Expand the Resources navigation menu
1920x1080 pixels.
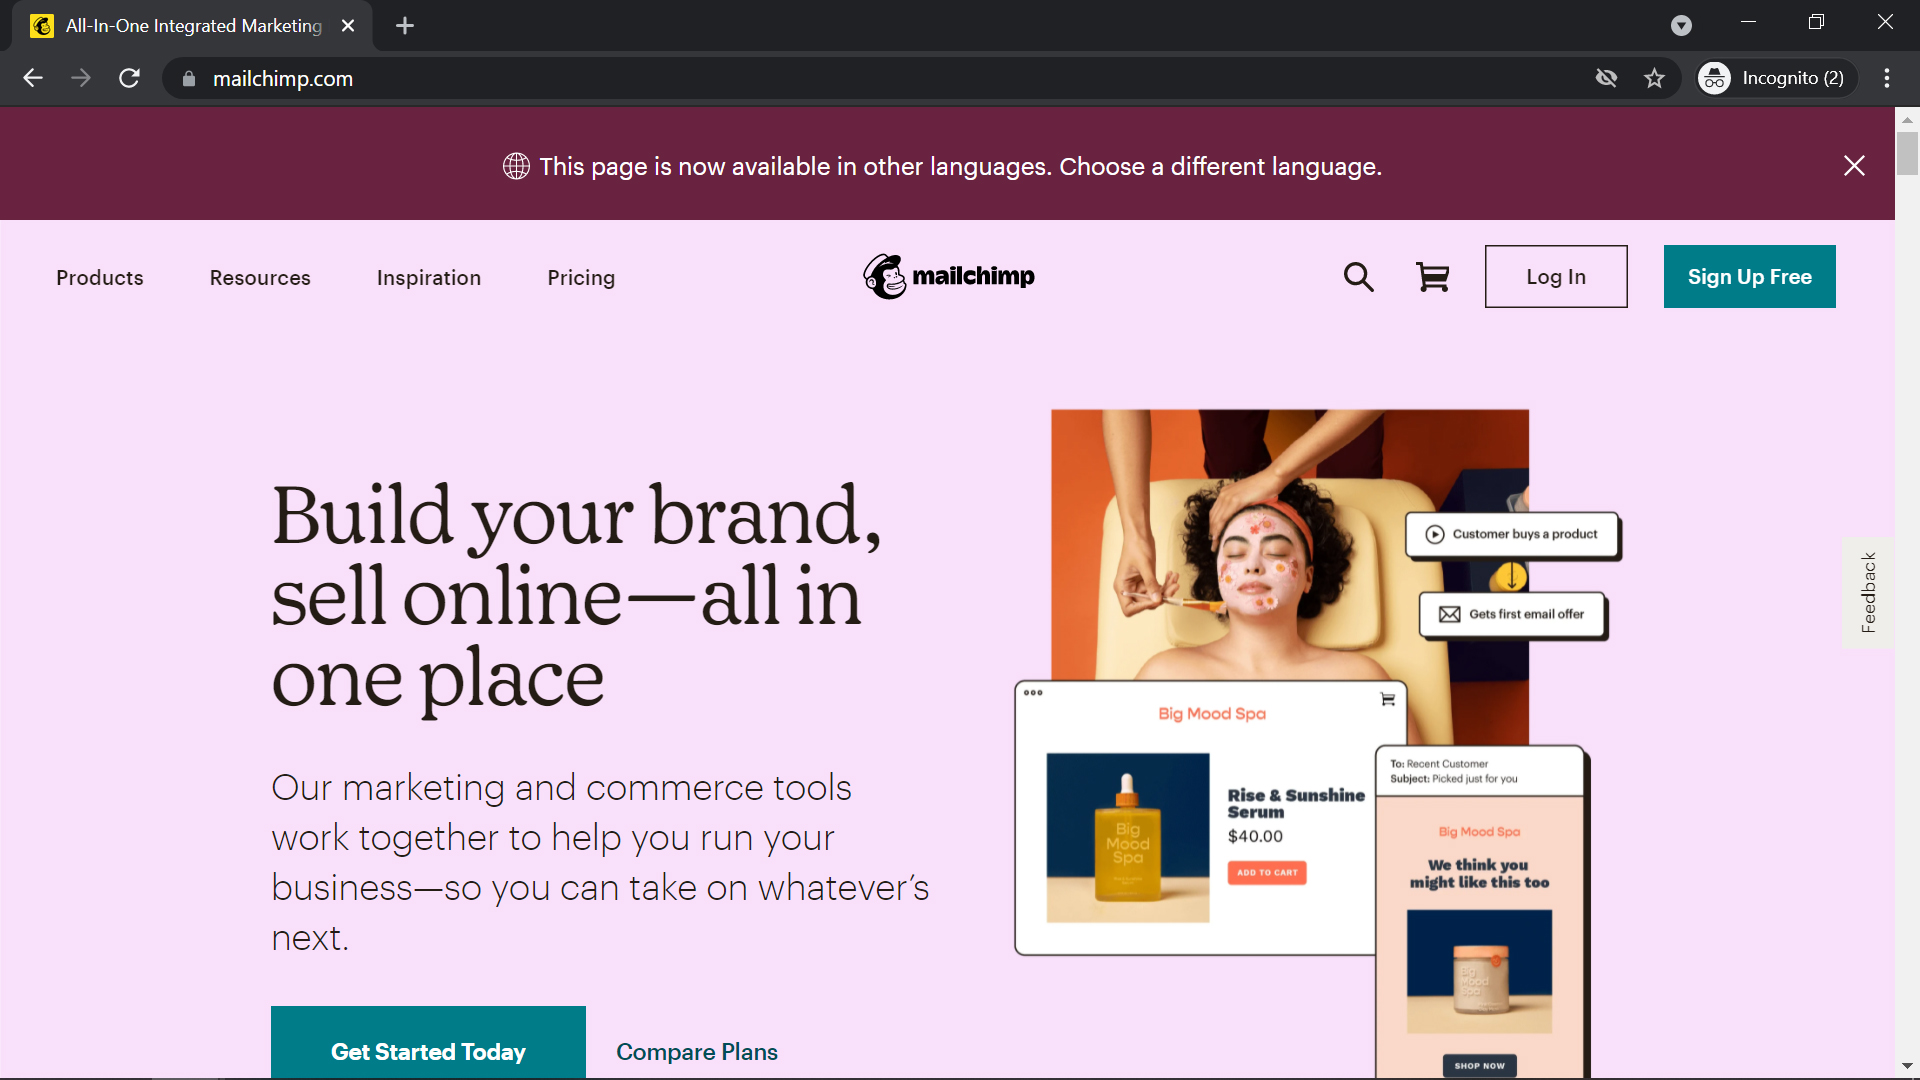260,278
